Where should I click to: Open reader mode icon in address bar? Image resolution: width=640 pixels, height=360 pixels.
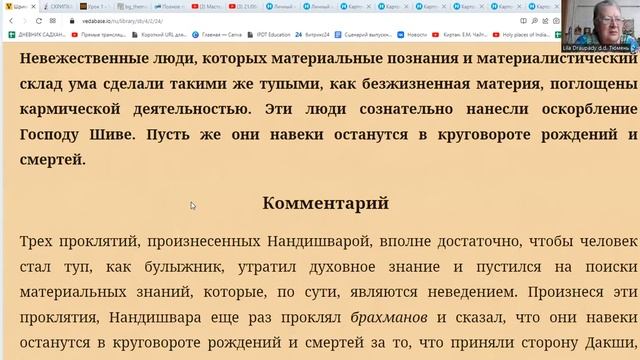coord(523,21)
